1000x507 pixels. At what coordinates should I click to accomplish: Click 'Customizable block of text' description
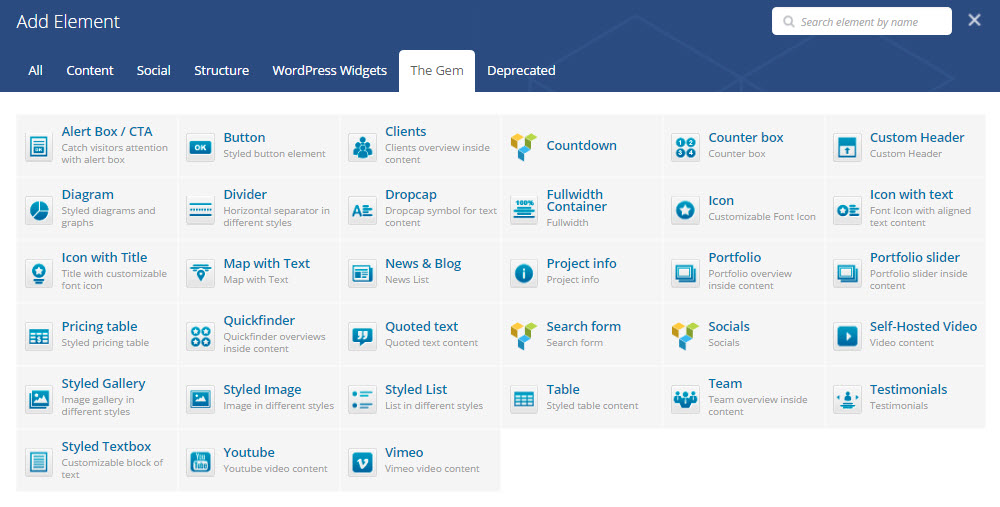click(x=112, y=469)
